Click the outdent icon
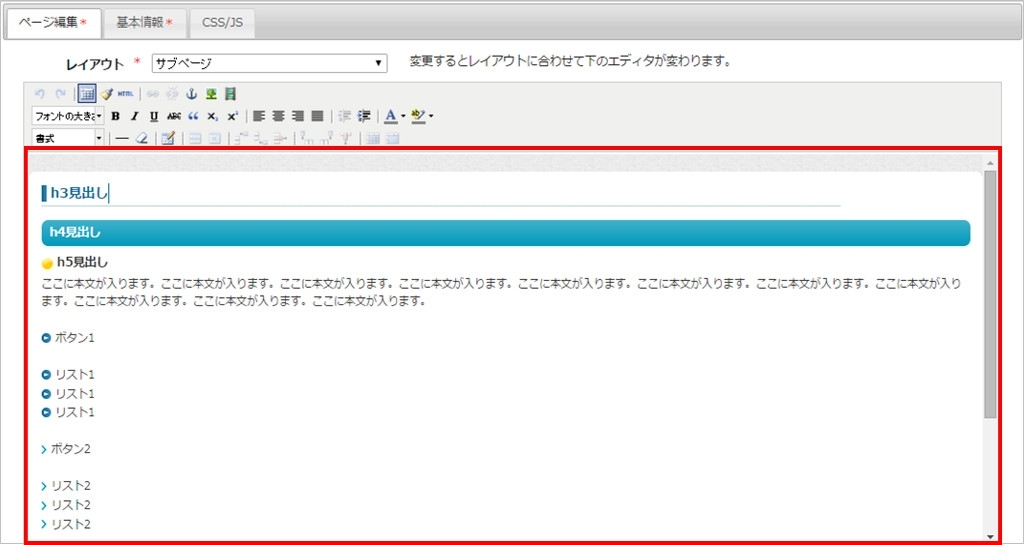1024x545 pixels. coord(345,116)
